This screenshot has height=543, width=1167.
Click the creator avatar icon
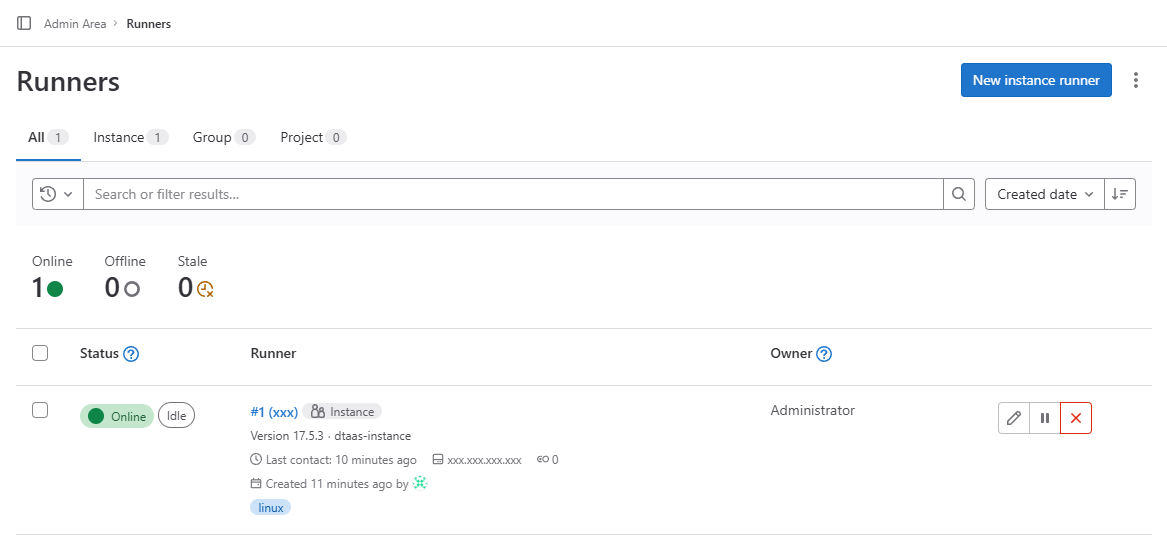(x=420, y=483)
